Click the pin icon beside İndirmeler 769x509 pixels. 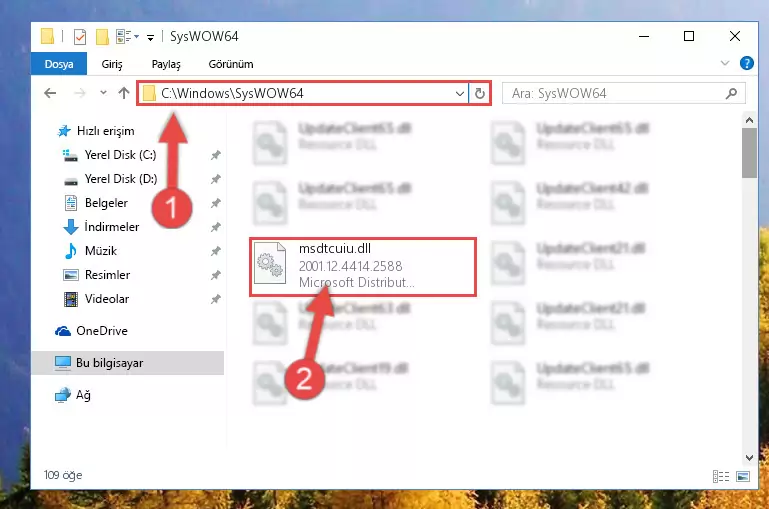coord(215,228)
